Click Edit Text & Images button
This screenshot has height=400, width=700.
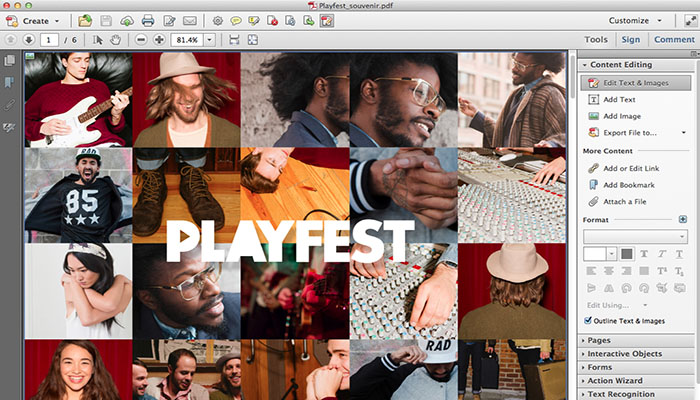click(x=636, y=83)
